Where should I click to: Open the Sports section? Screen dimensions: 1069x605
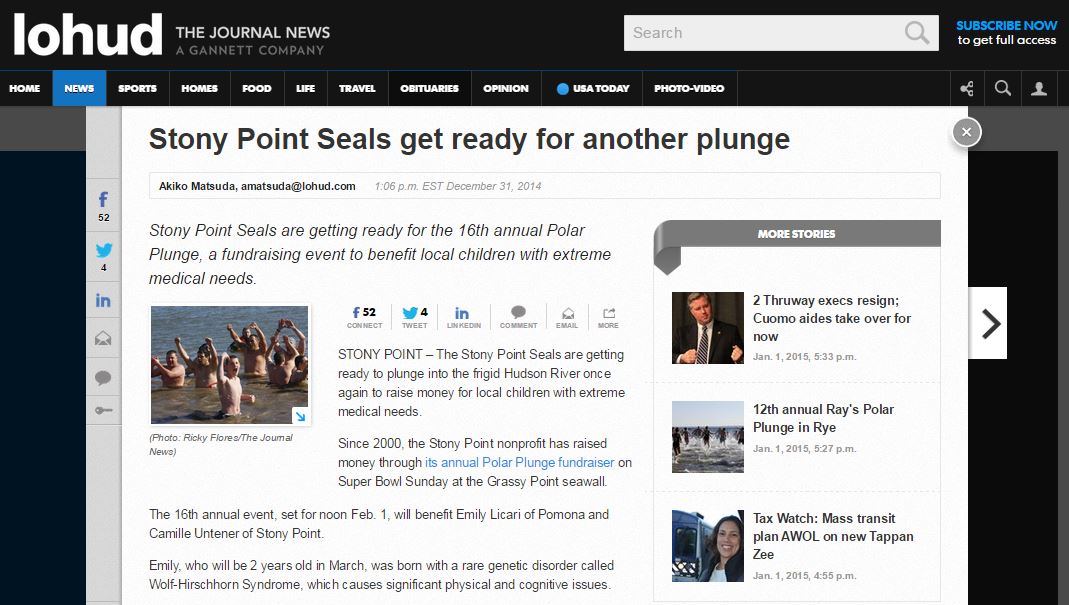pyautogui.click(x=137, y=89)
